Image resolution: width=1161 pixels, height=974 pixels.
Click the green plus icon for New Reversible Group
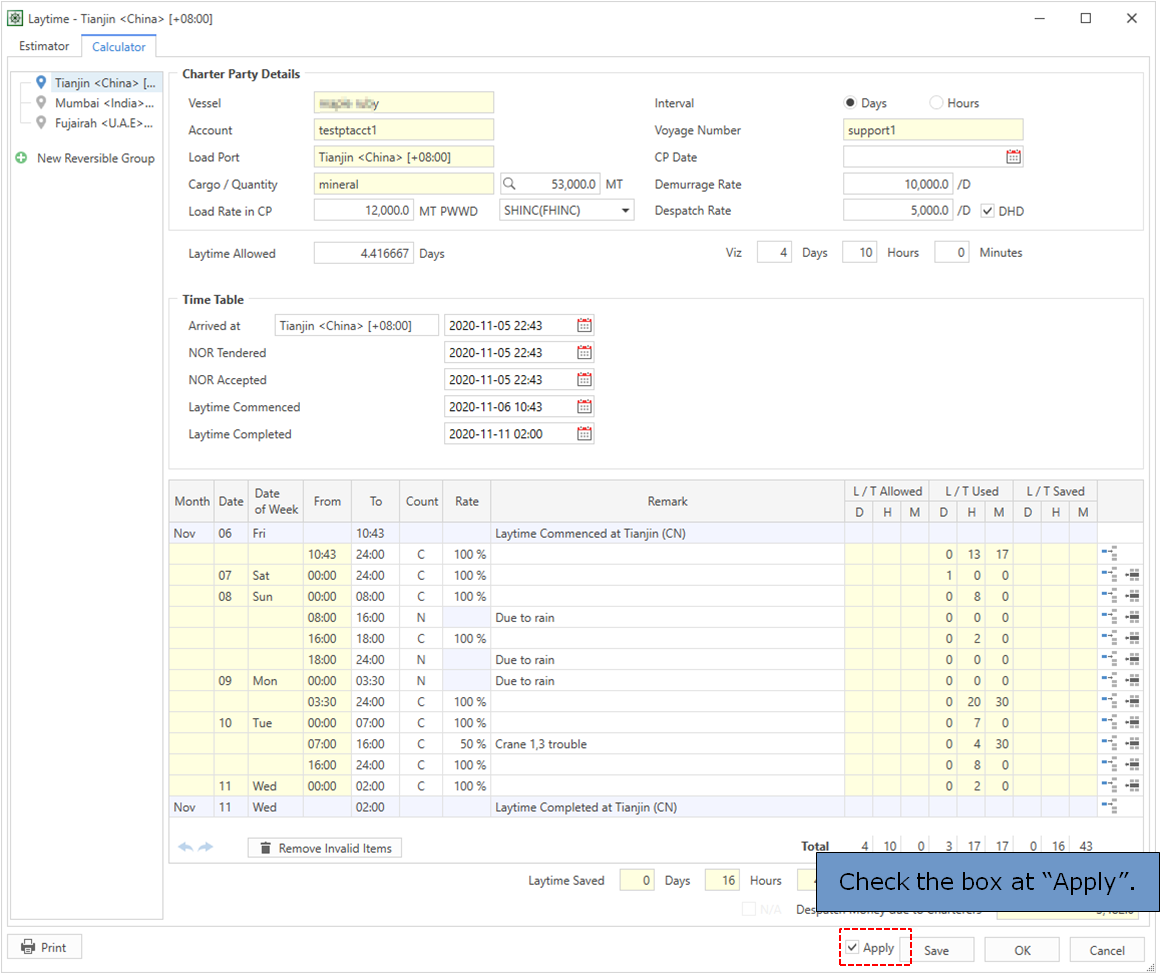click(21, 158)
